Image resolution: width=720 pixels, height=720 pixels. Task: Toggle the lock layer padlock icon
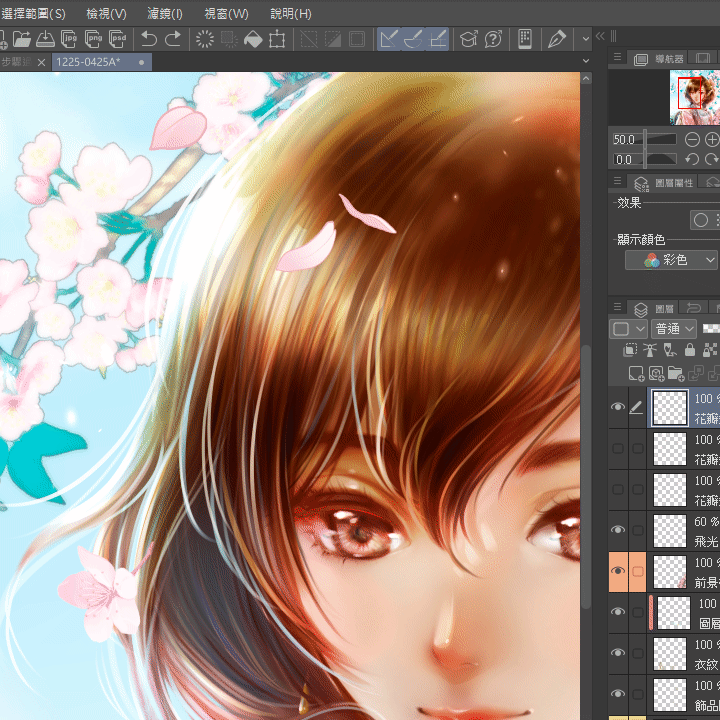(690, 350)
